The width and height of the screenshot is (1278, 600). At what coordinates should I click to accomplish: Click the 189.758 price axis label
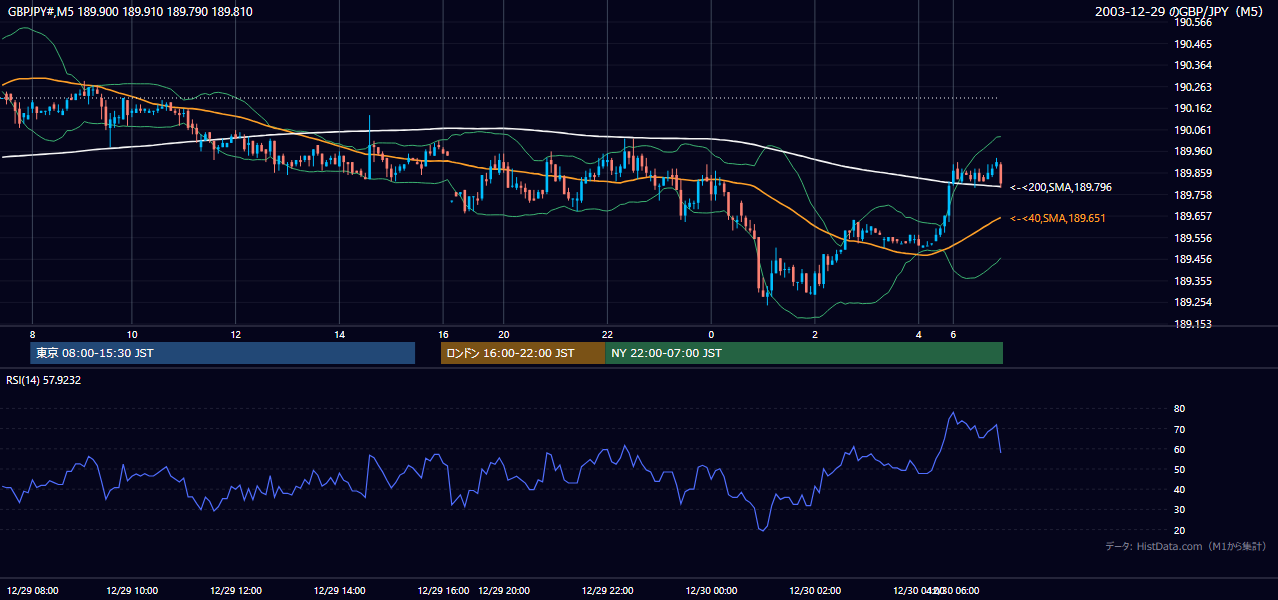(x=1193, y=195)
